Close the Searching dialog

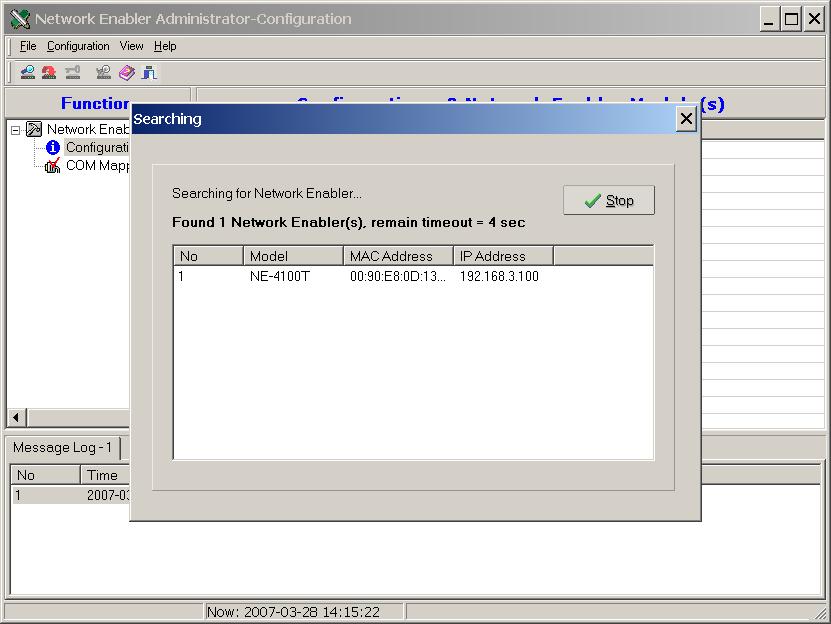click(x=686, y=119)
